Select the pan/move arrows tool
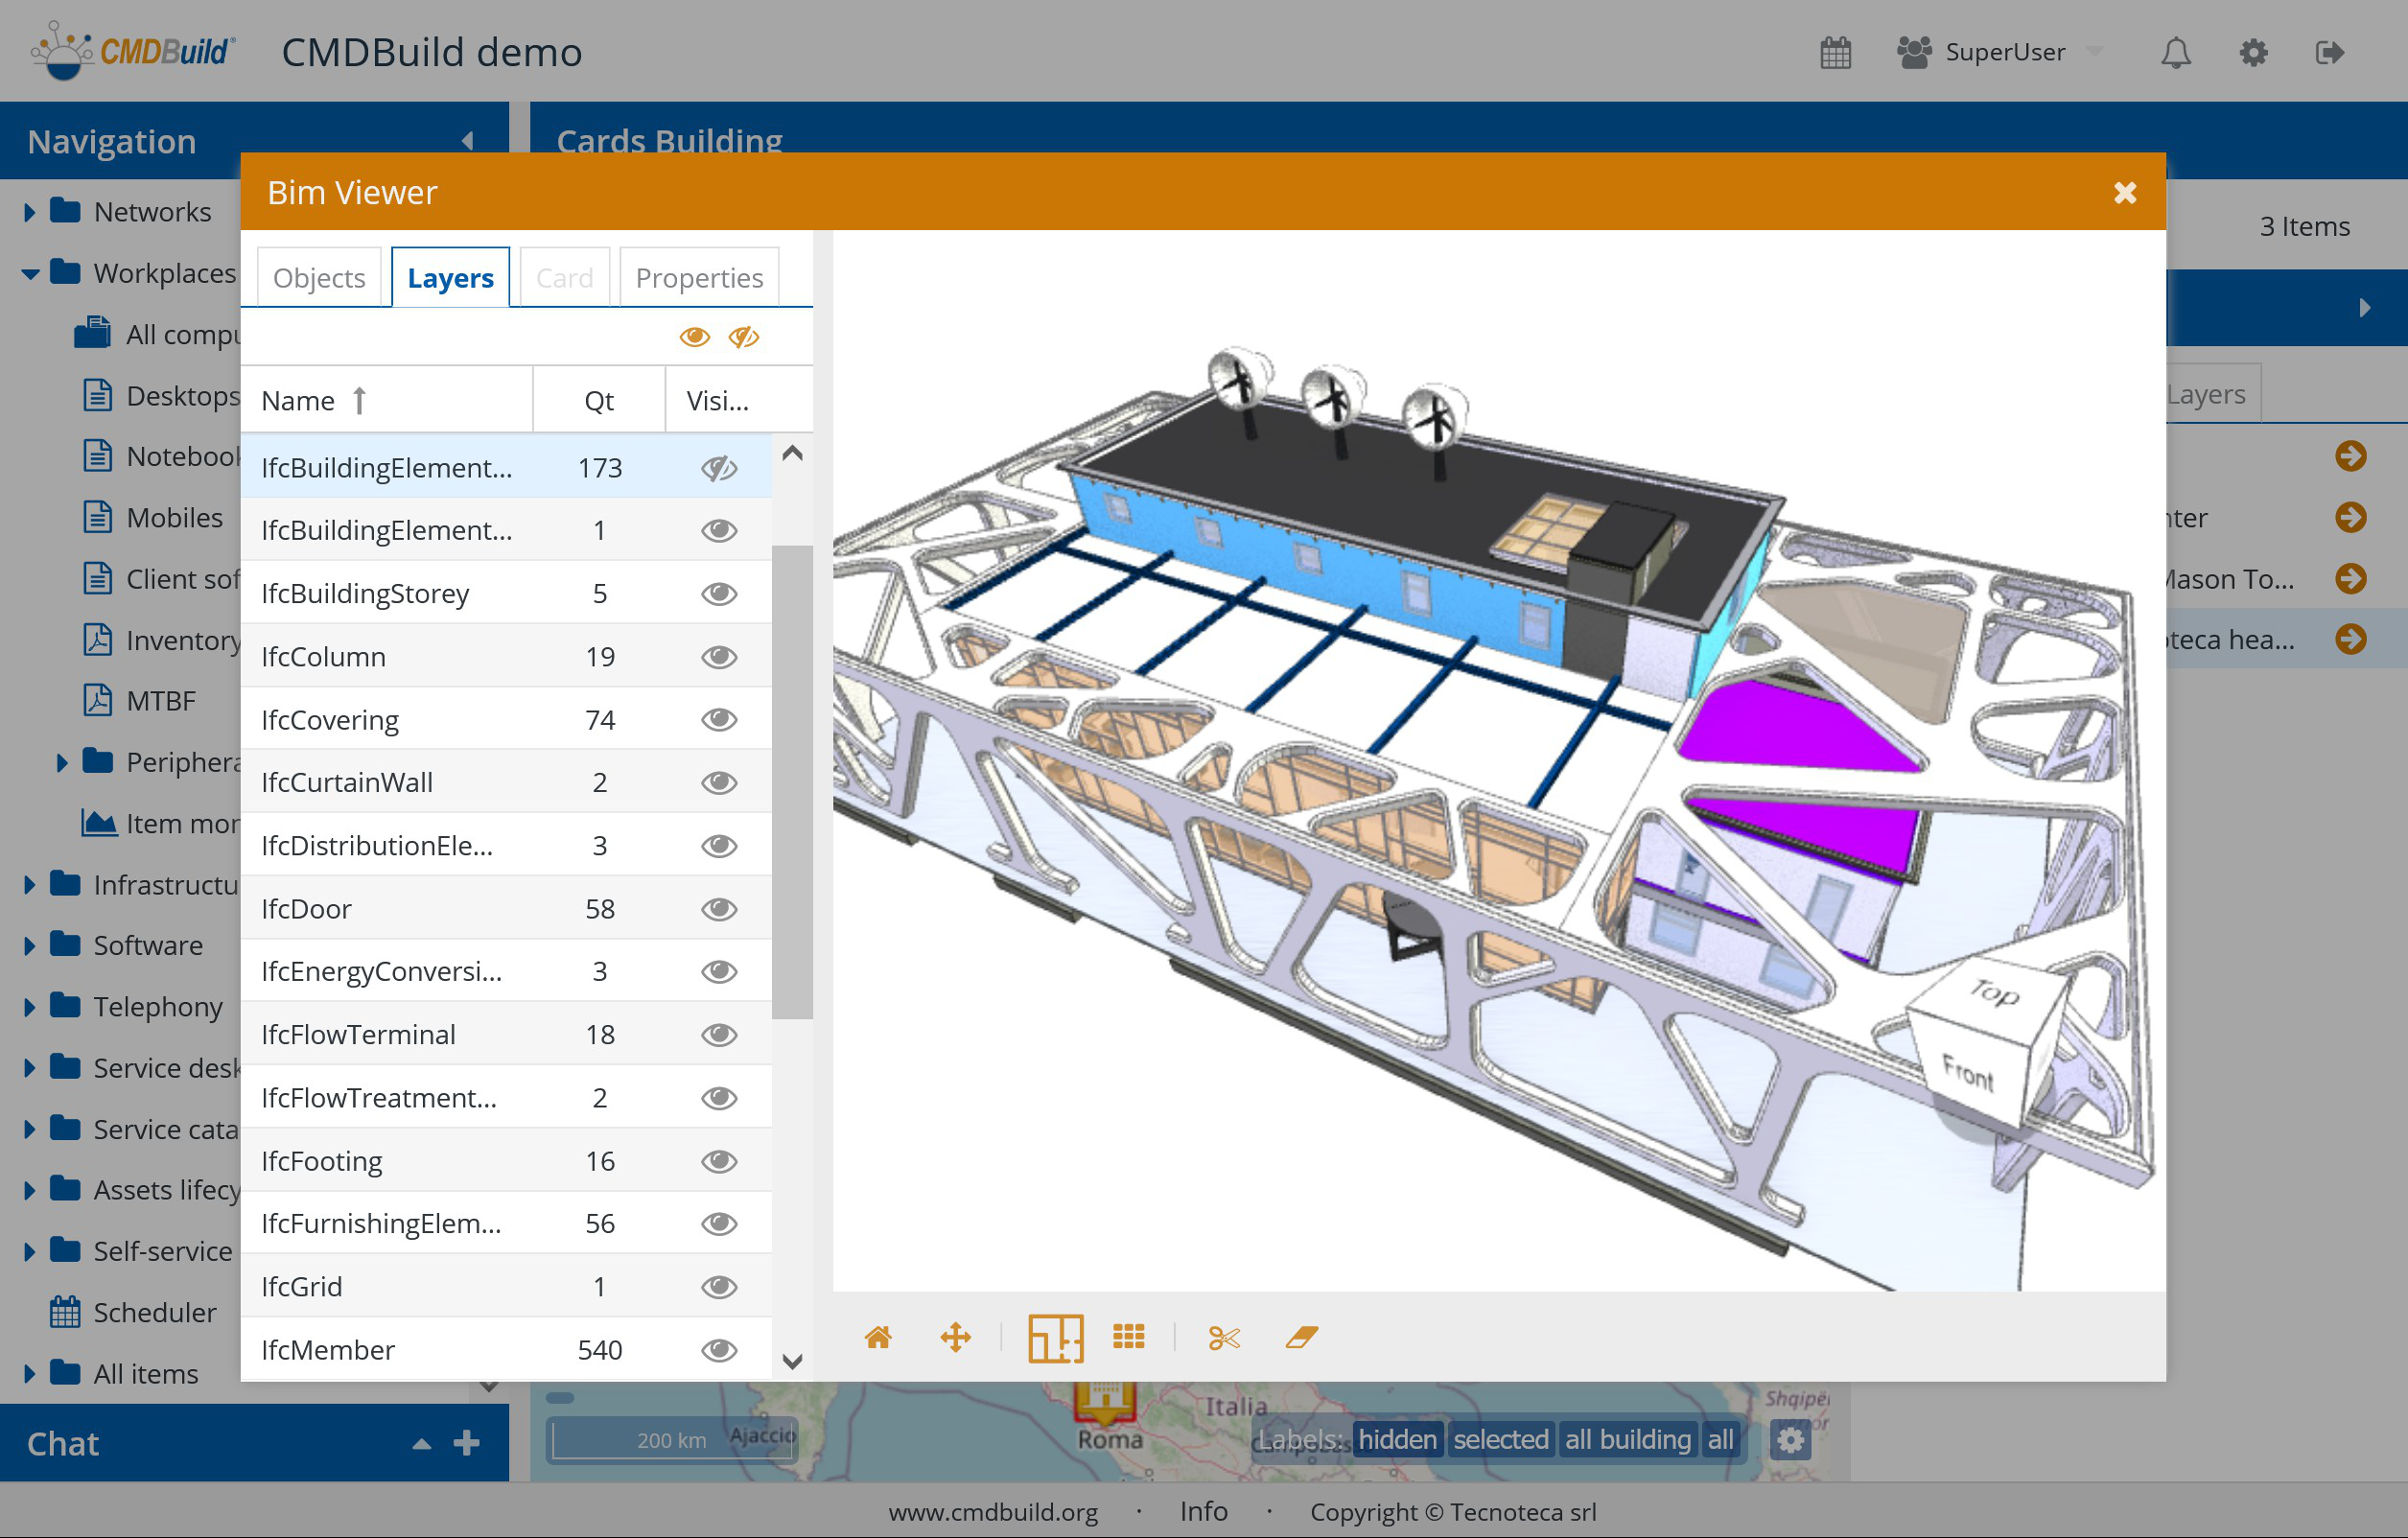This screenshot has width=2408, height=1538. pyautogui.click(x=955, y=1337)
